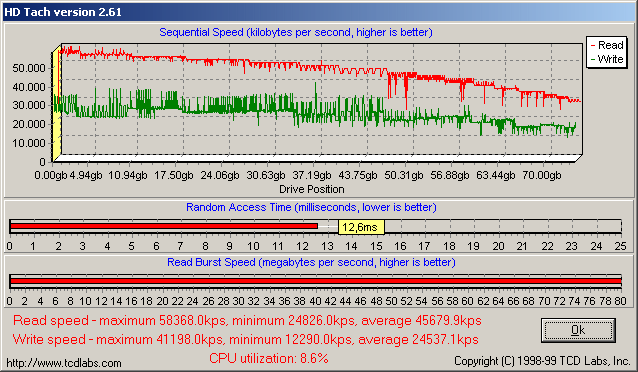The height and width of the screenshot is (372, 638).
Task: Click the Read speed results line
Action: coord(247,321)
